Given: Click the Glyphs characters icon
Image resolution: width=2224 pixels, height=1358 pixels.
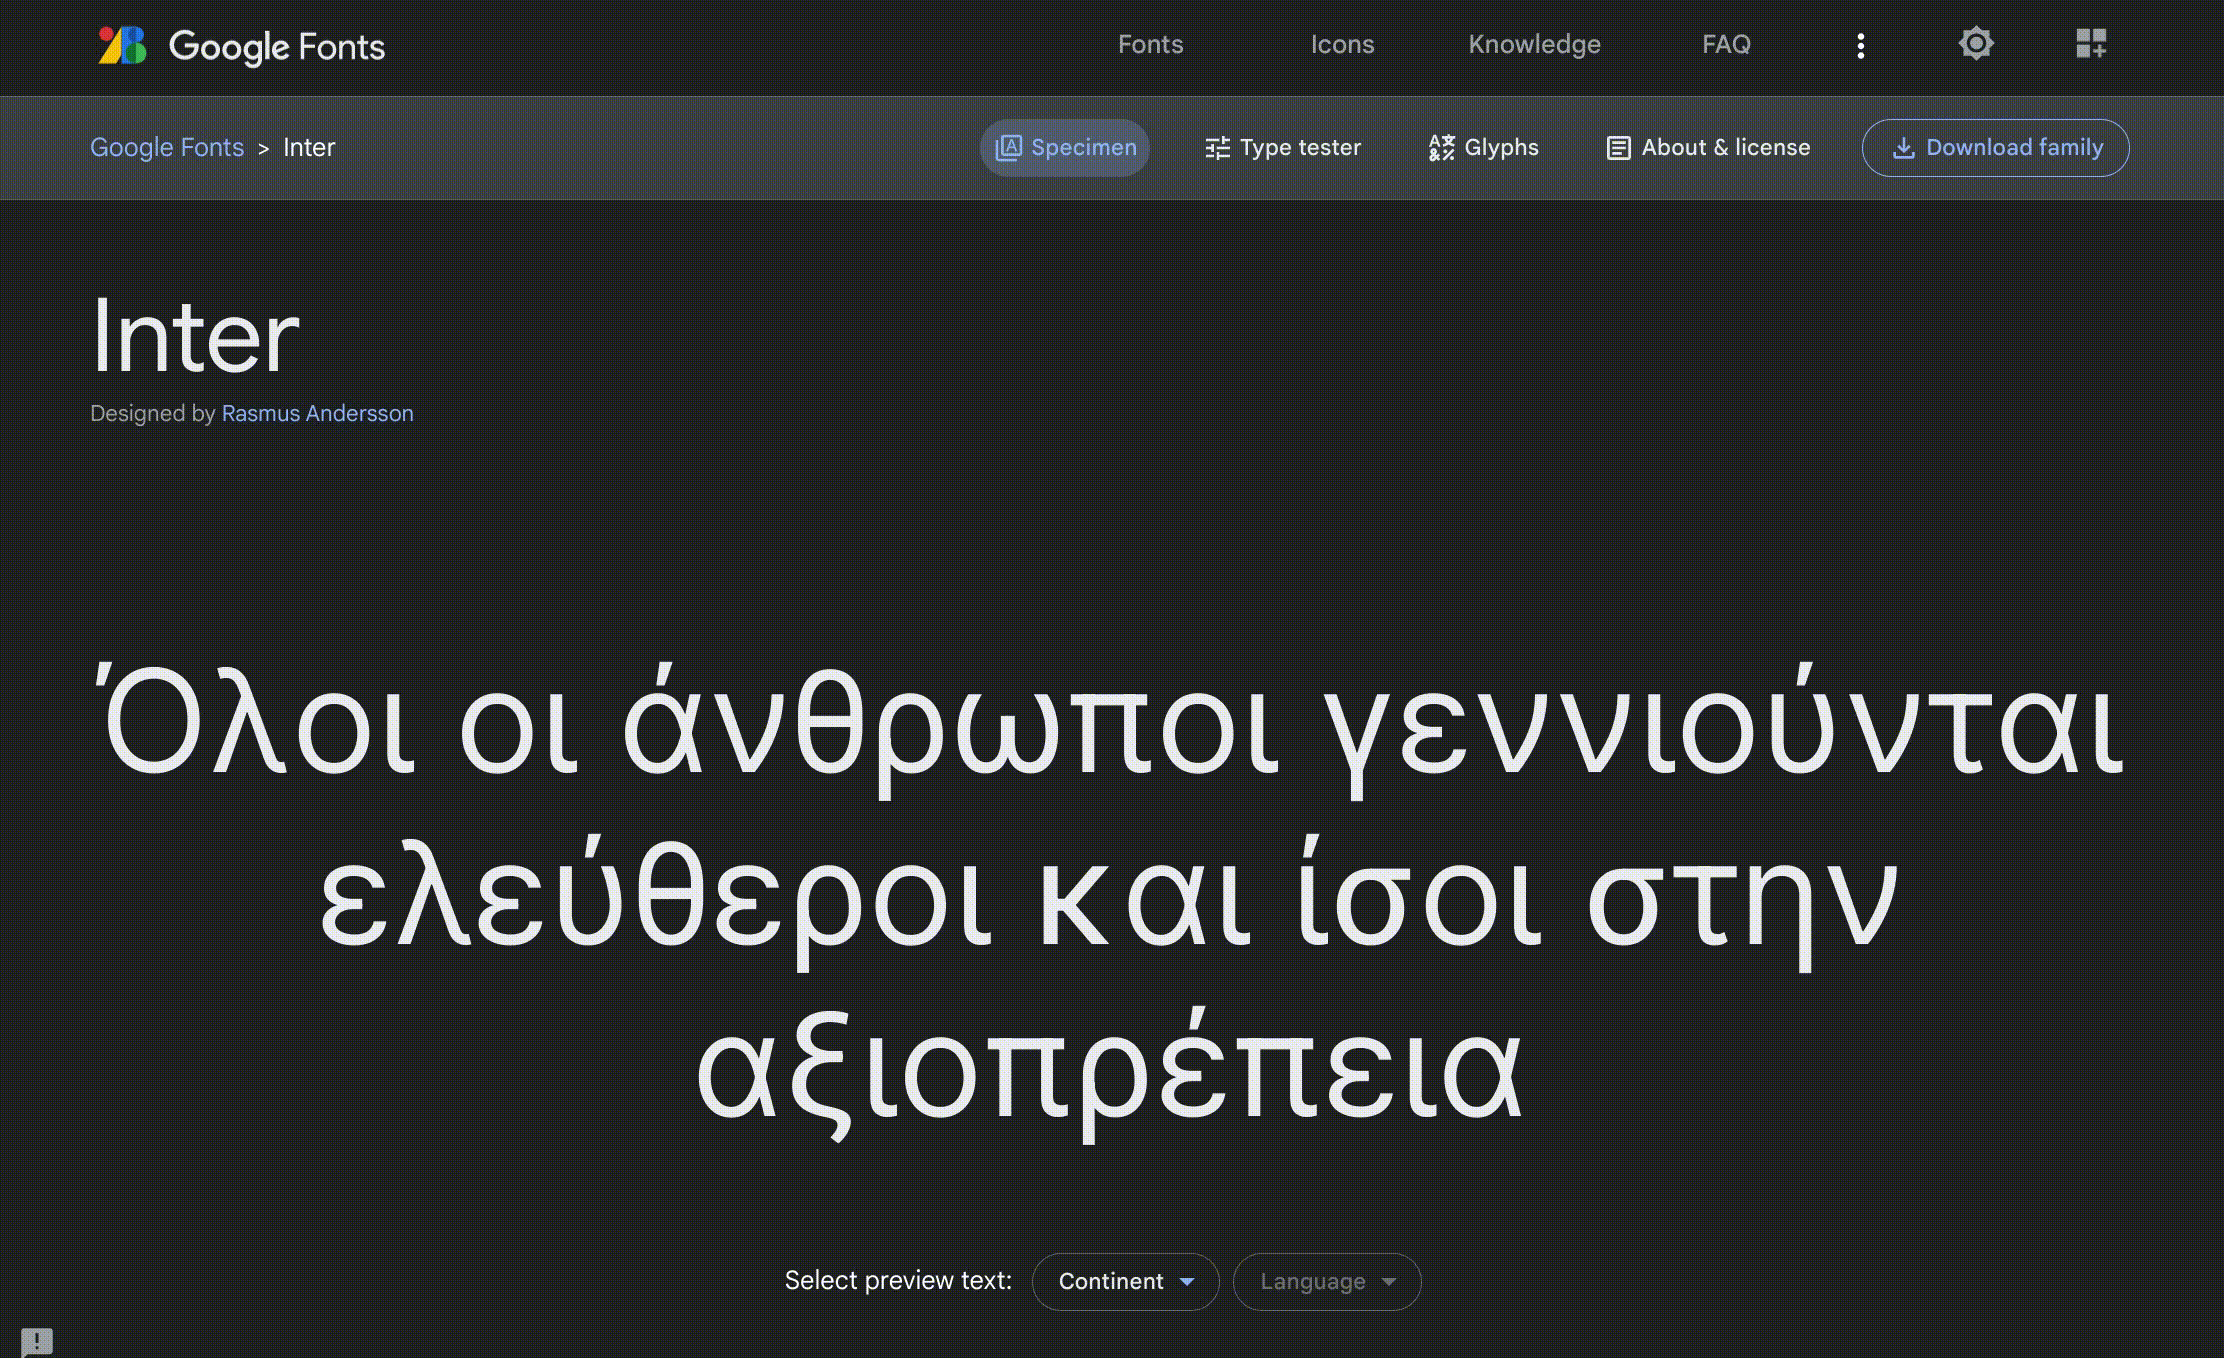Looking at the screenshot, I should pos(1441,148).
